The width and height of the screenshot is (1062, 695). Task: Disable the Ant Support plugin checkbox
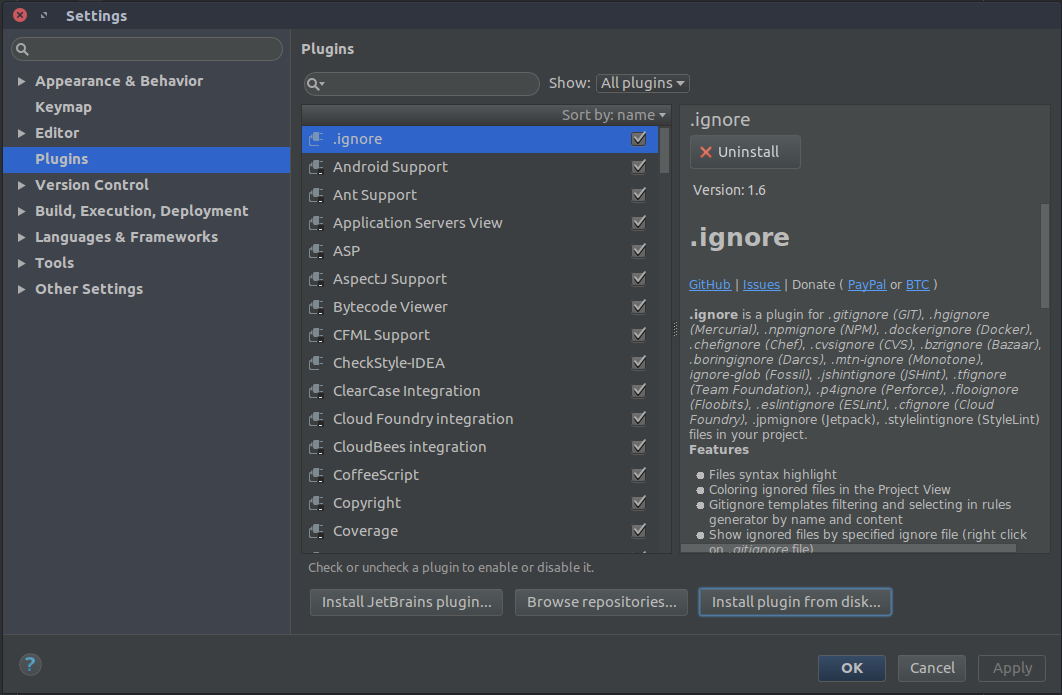(639, 195)
